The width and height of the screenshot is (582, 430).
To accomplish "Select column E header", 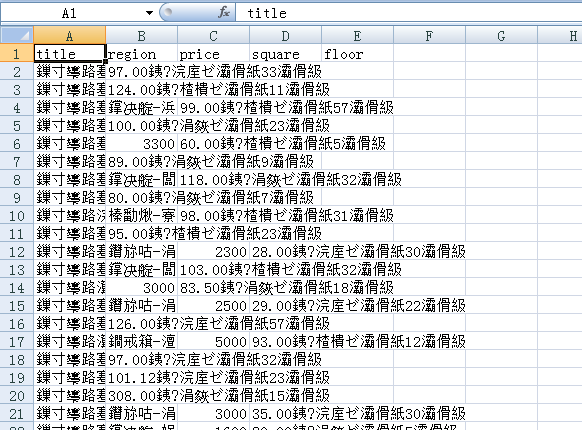I will 357,36.
